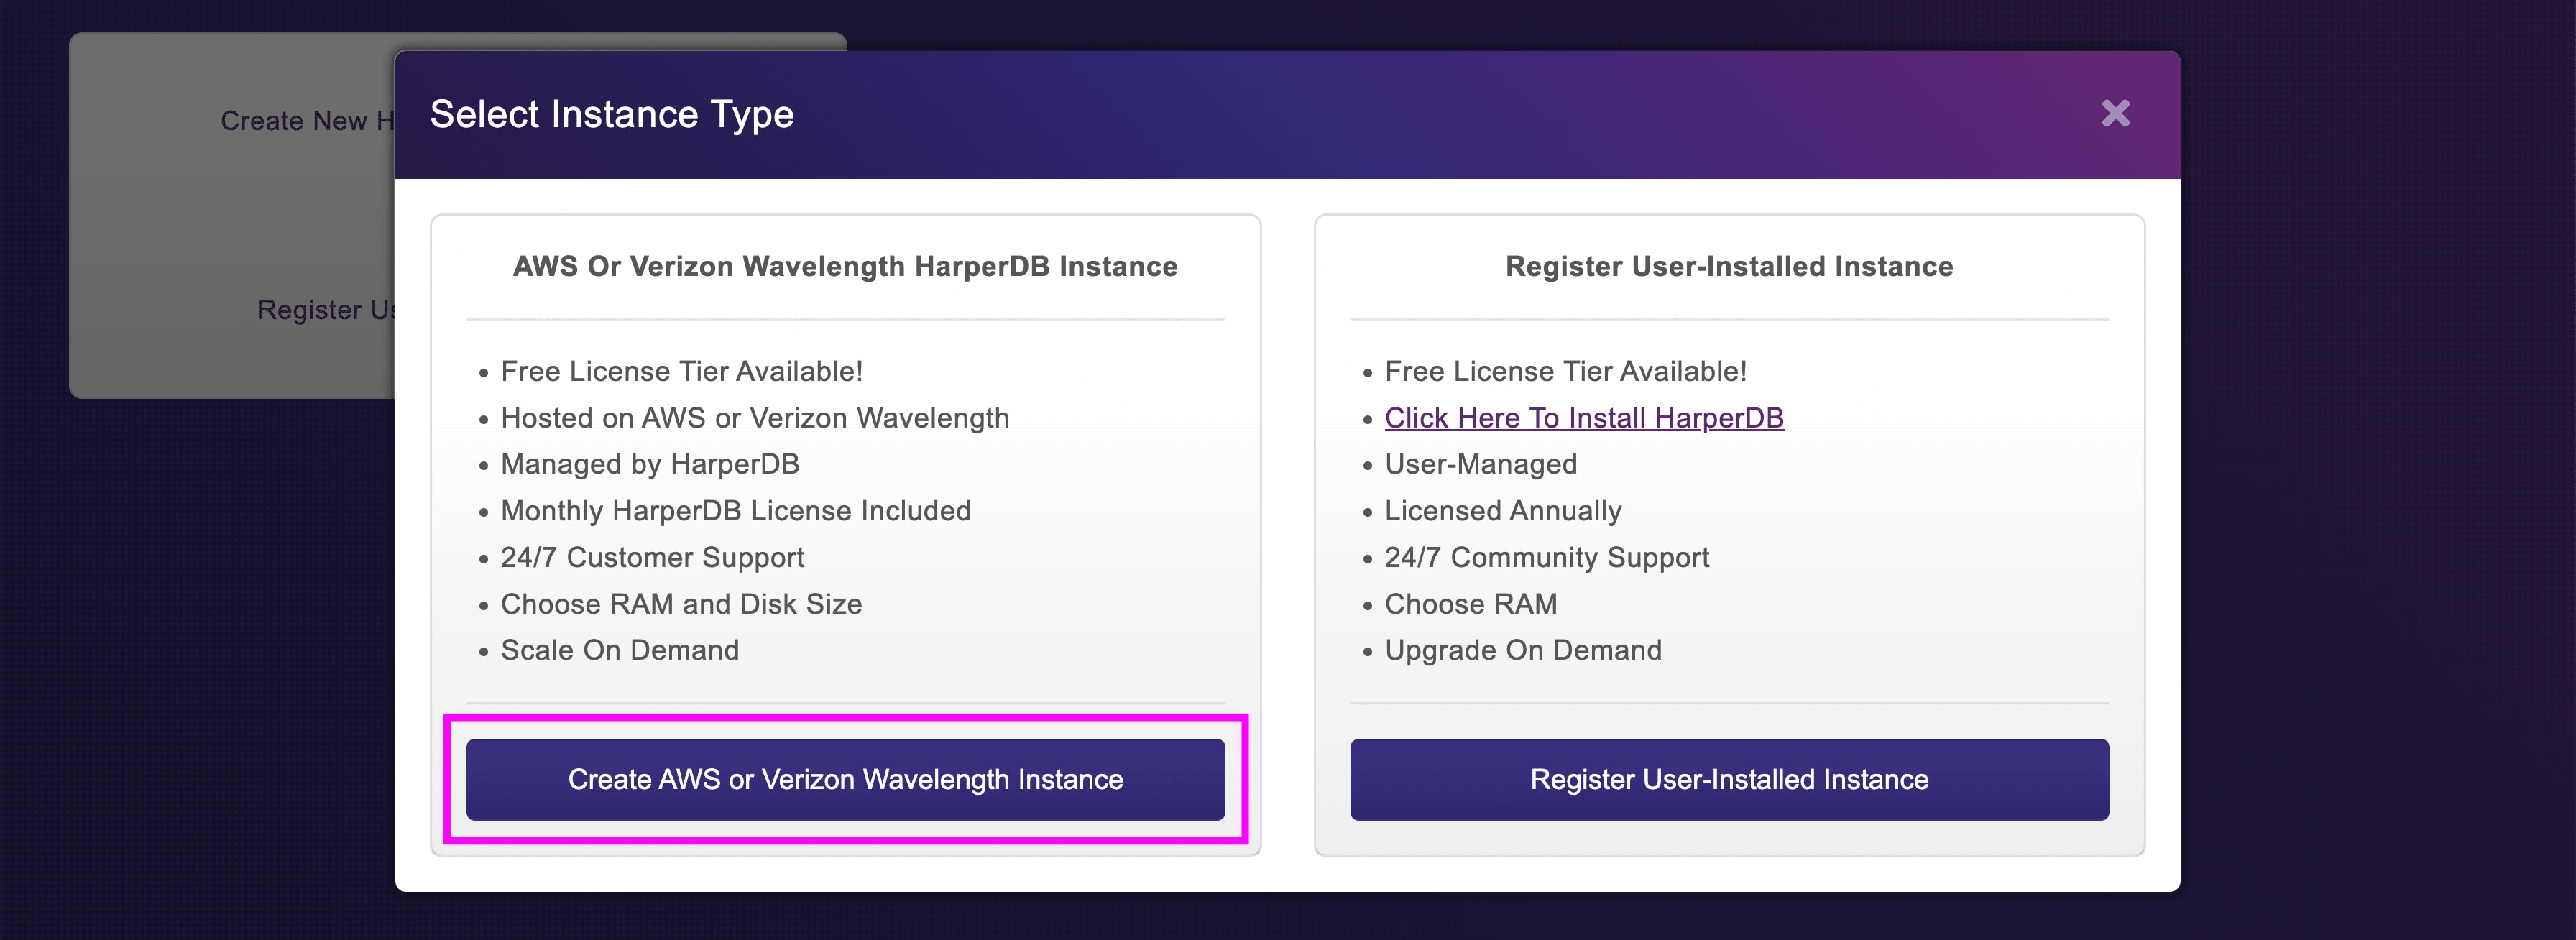Close the Select Instance Type dialog
Screen dimensions: 2576x940
[x=2115, y=113]
